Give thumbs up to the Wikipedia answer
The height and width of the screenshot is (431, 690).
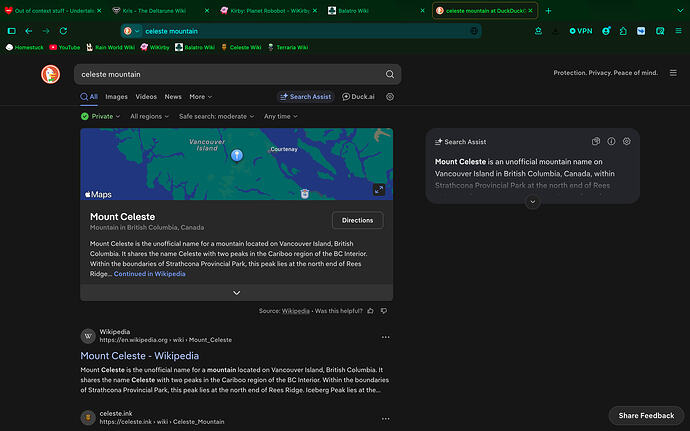[x=370, y=311]
